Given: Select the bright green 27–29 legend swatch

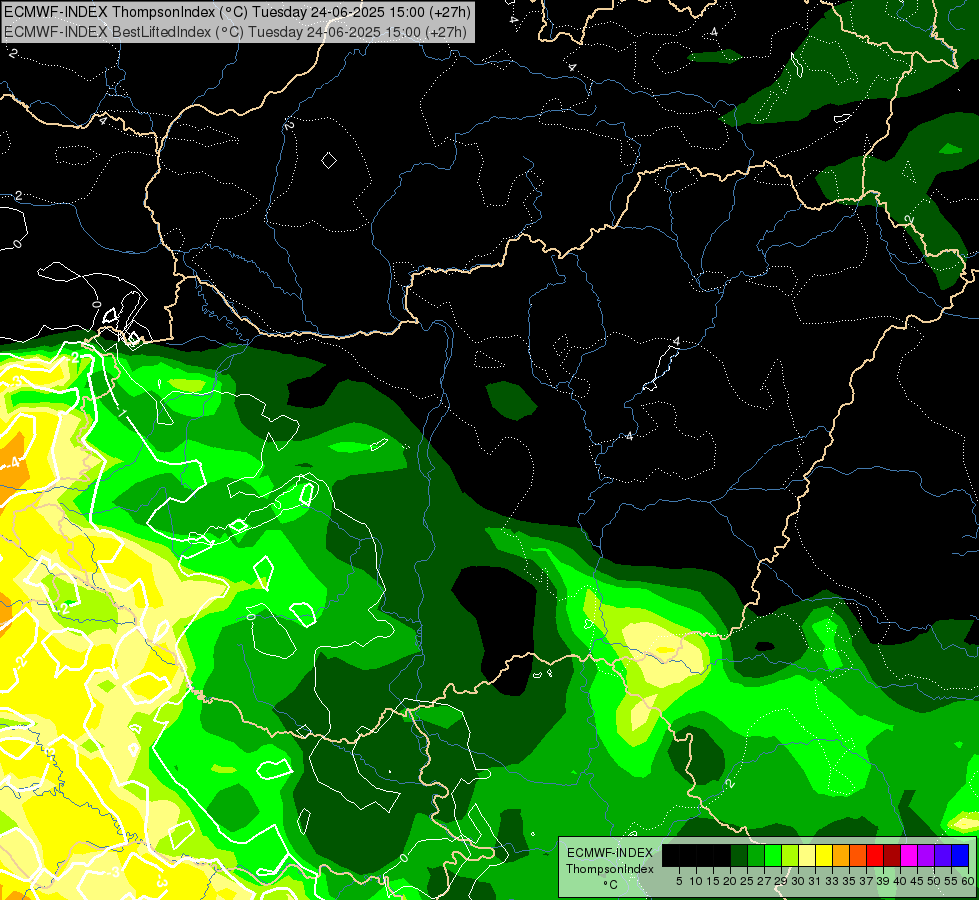Looking at the screenshot, I should (773, 855).
